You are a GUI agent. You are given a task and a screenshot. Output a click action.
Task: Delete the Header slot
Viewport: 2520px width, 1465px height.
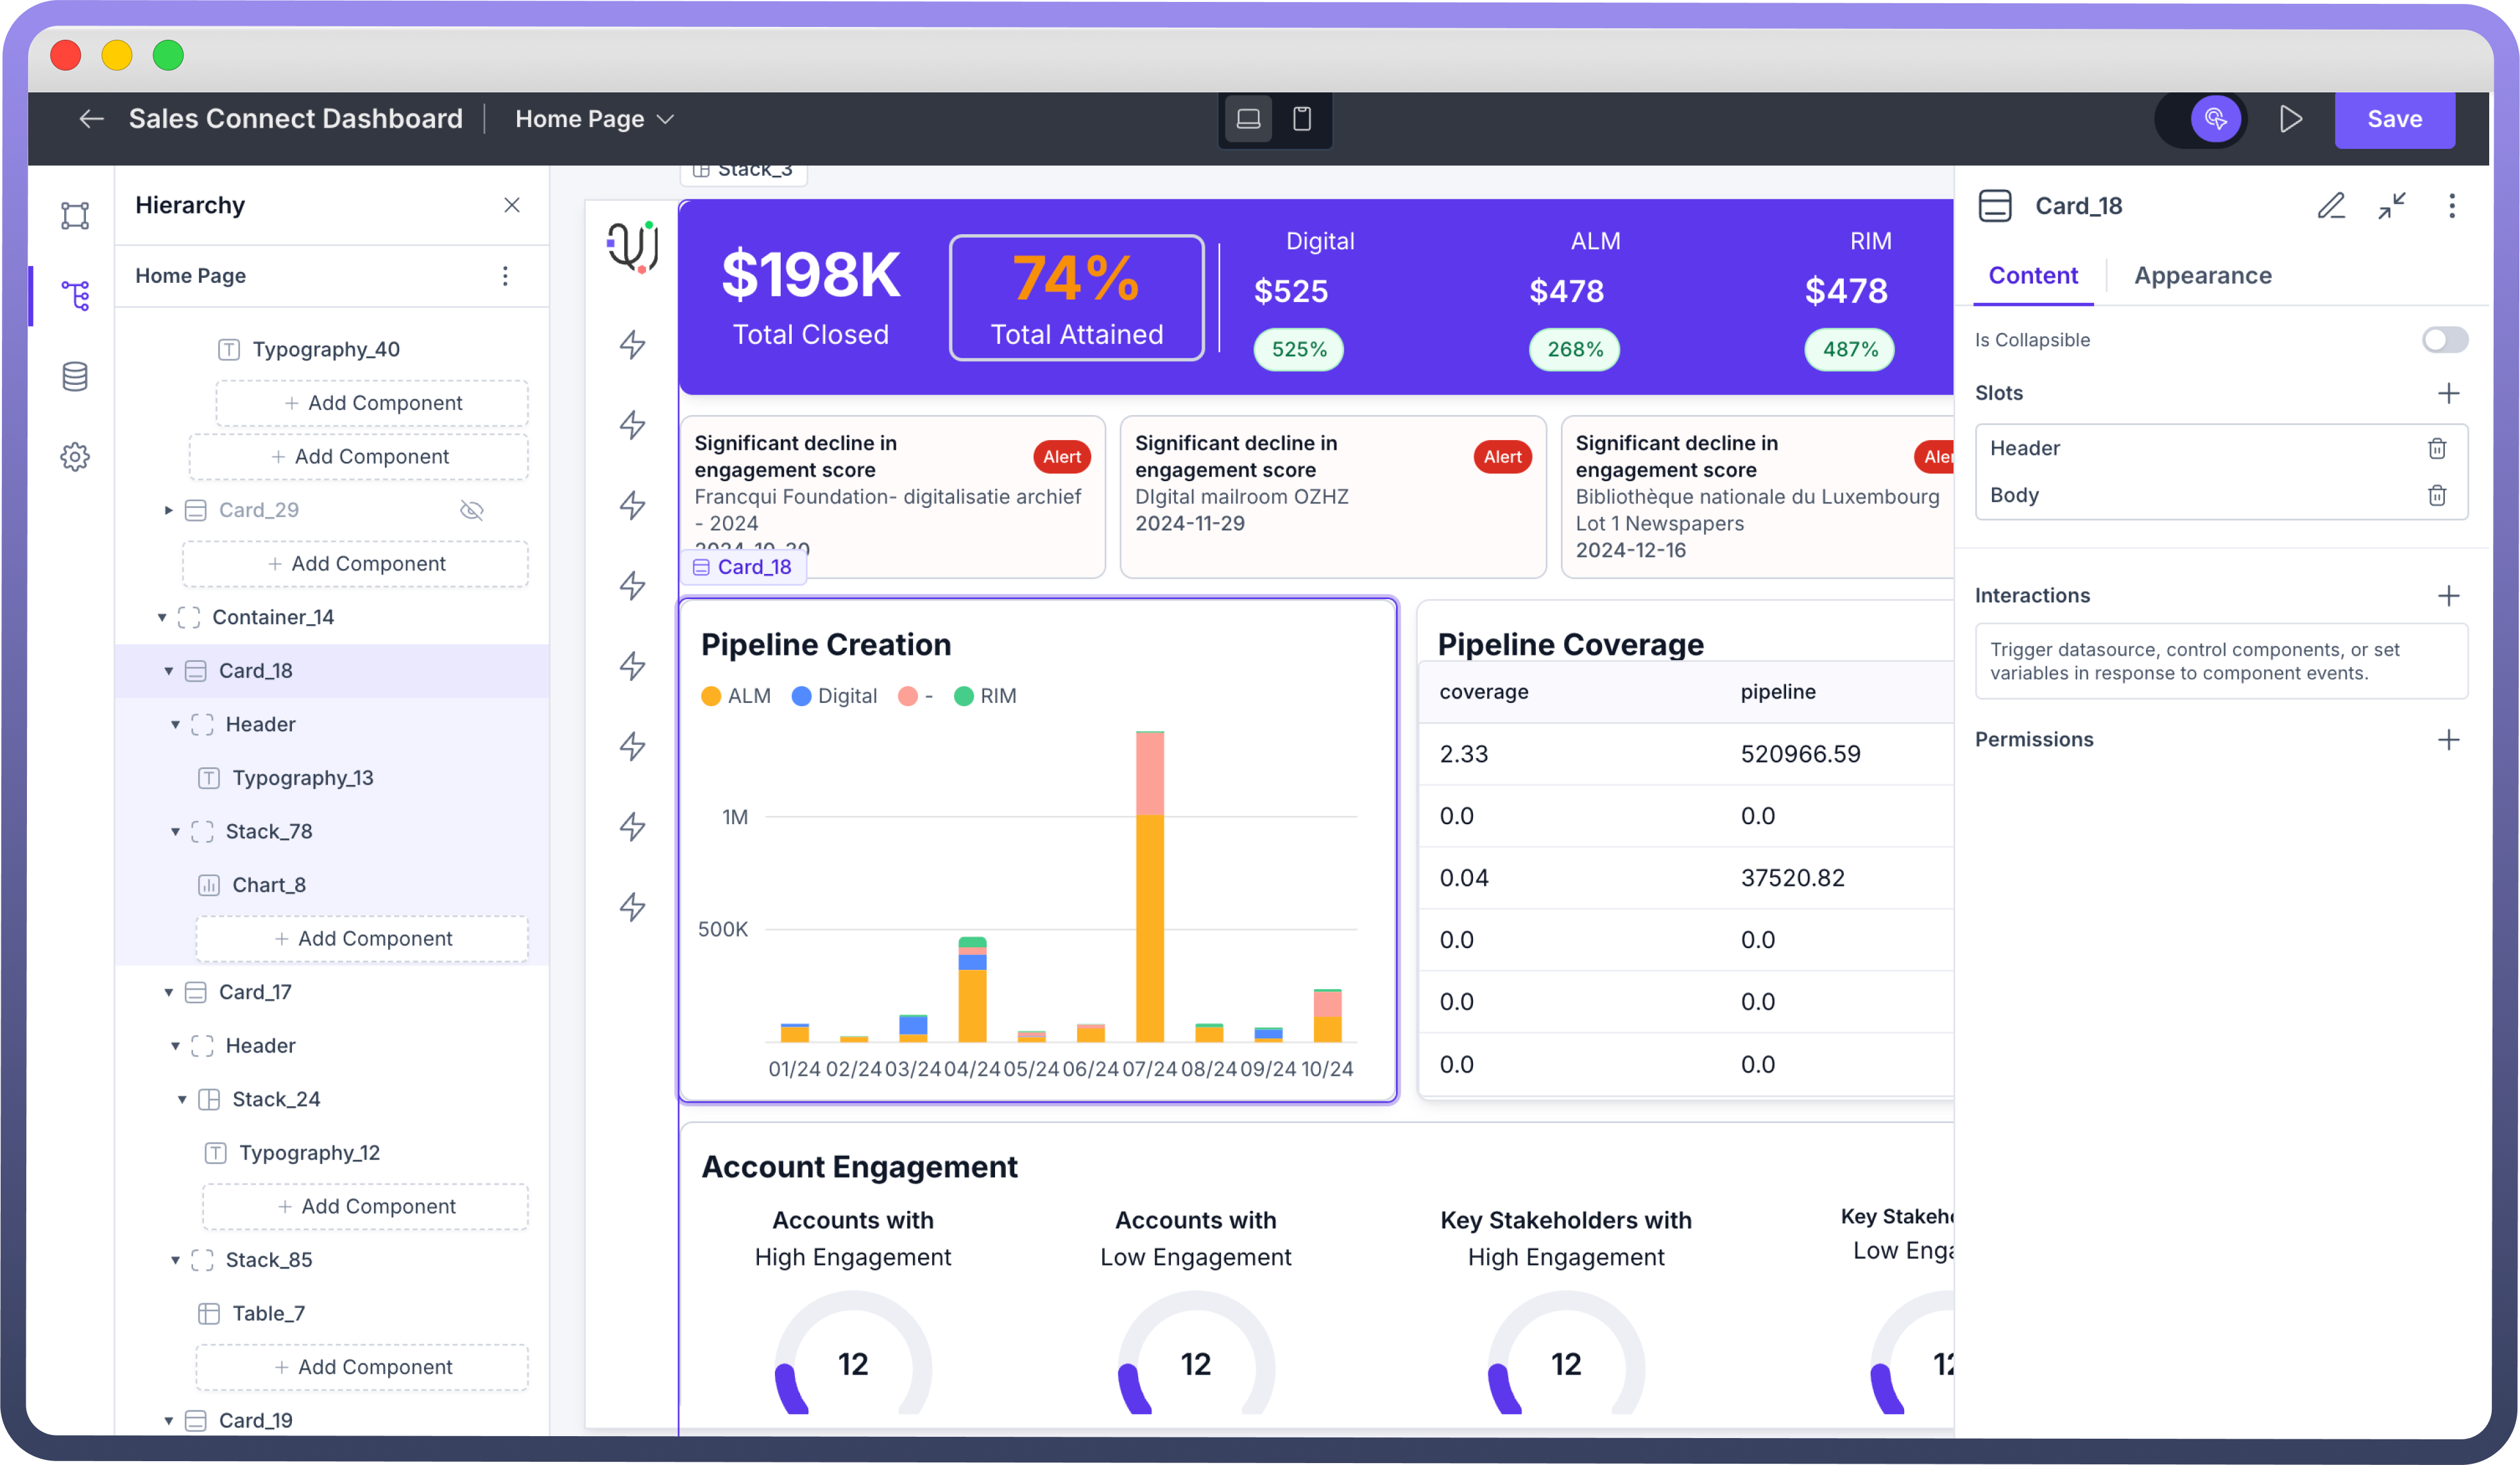[x=2436, y=448]
